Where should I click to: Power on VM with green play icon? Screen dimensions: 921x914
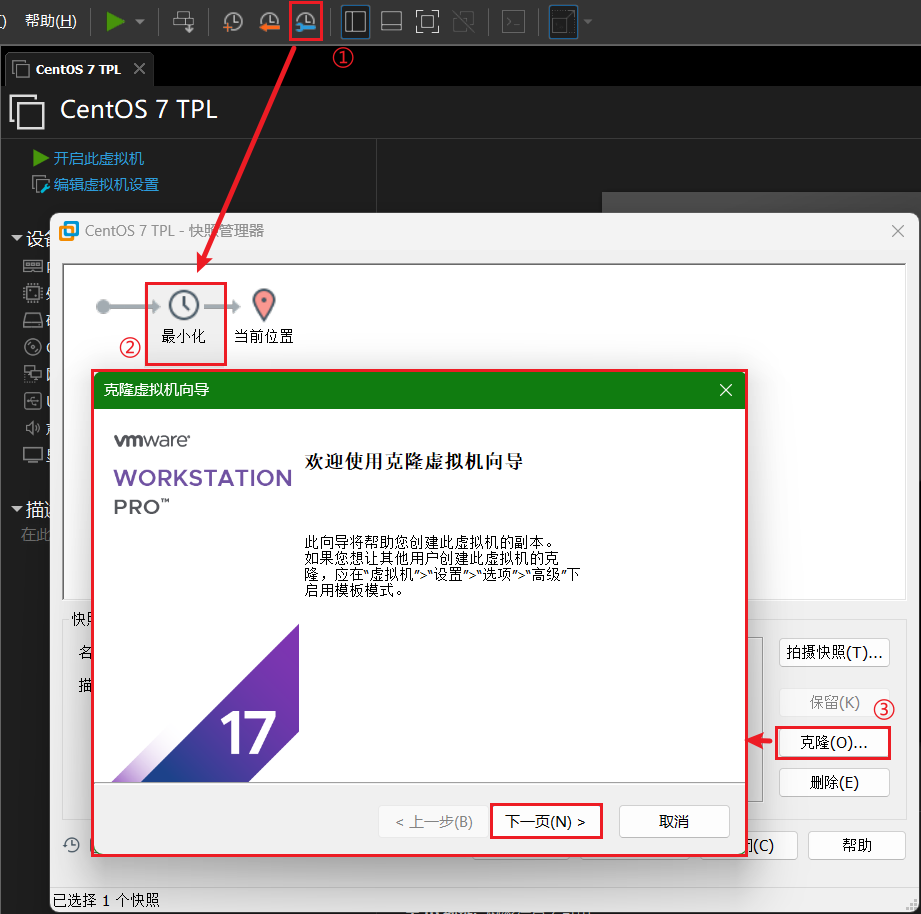(115, 22)
